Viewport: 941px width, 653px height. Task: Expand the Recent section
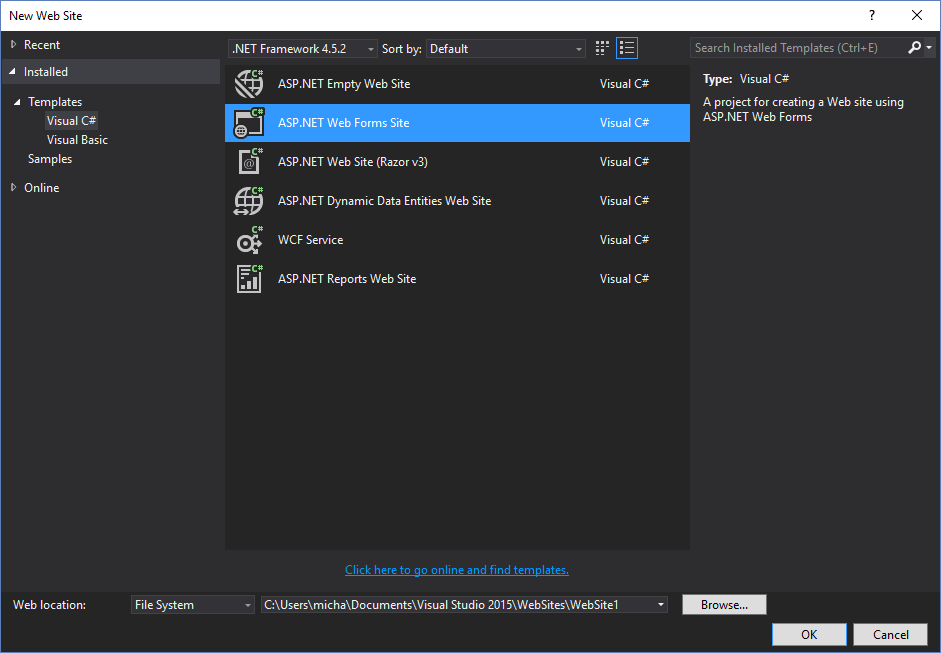pyautogui.click(x=13, y=44)
